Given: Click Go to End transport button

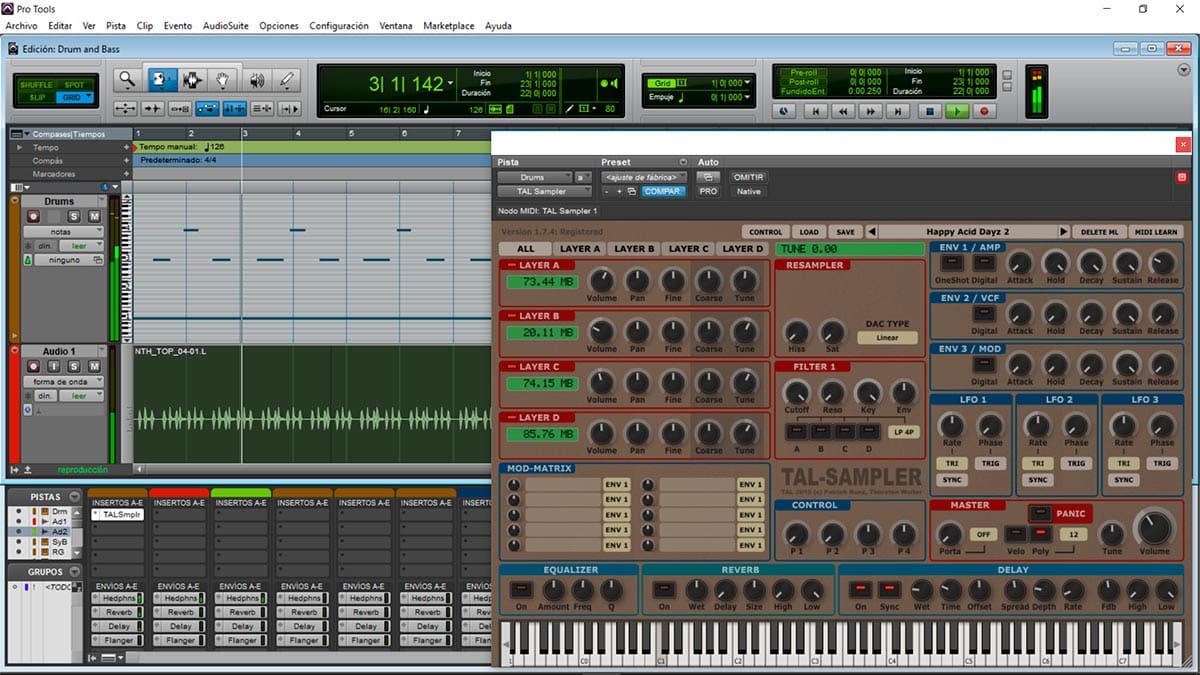Looking at the screenshot, I should coord(899,112).
